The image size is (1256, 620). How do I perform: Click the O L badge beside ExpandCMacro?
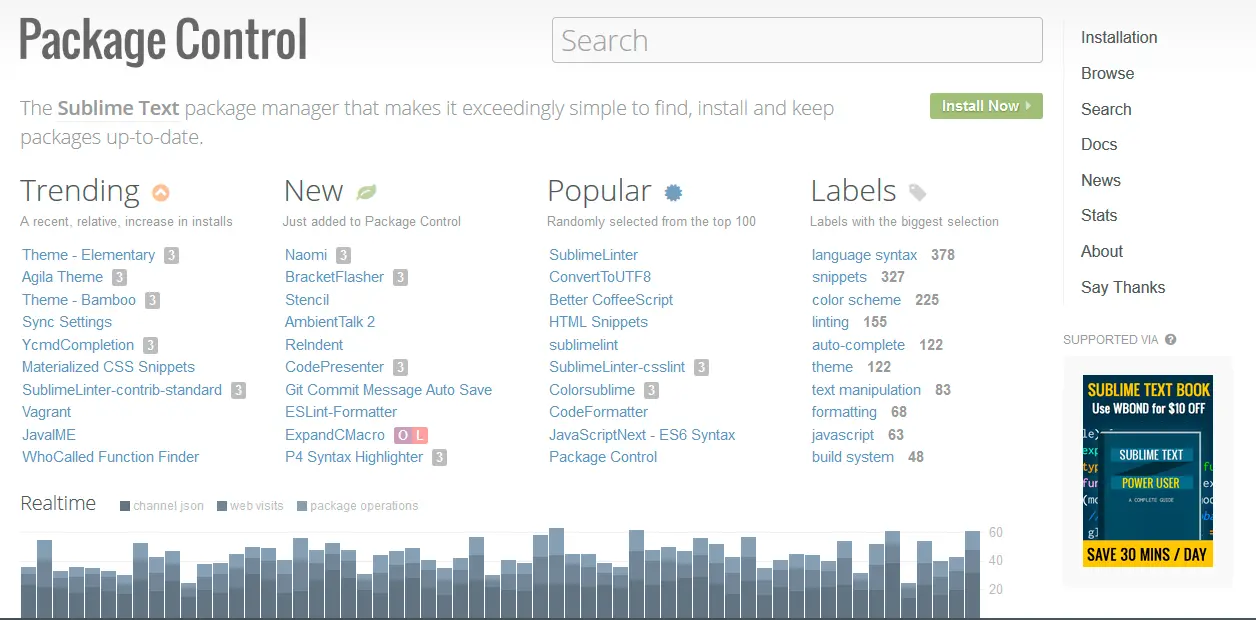pos(410,435)
